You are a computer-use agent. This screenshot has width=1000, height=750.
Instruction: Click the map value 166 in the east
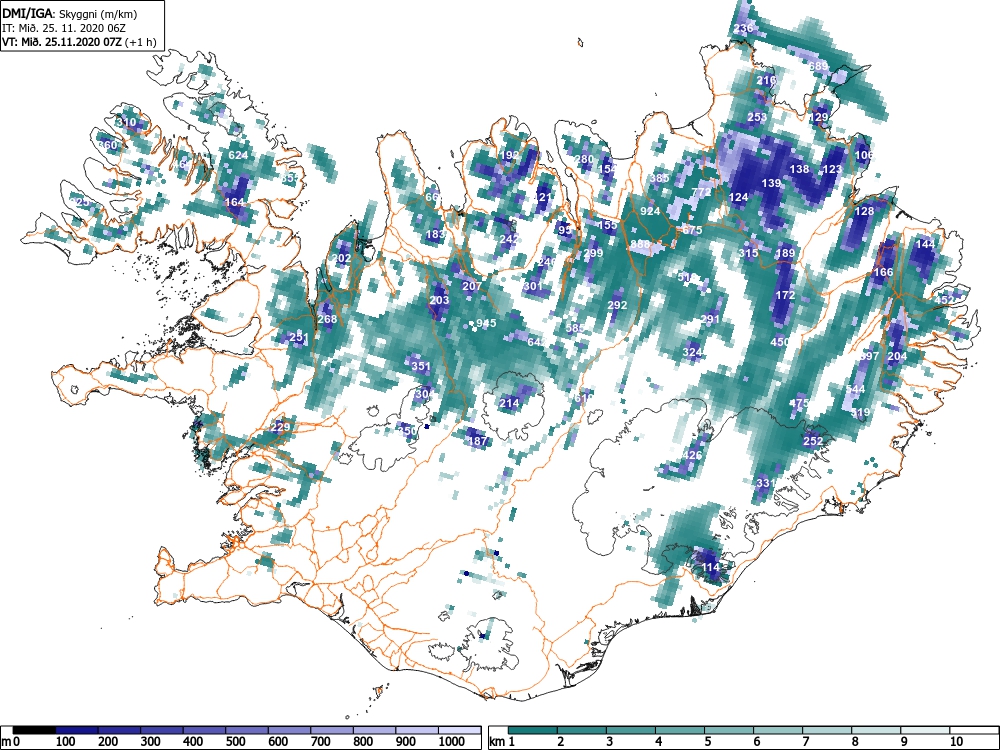coord(883,272)
